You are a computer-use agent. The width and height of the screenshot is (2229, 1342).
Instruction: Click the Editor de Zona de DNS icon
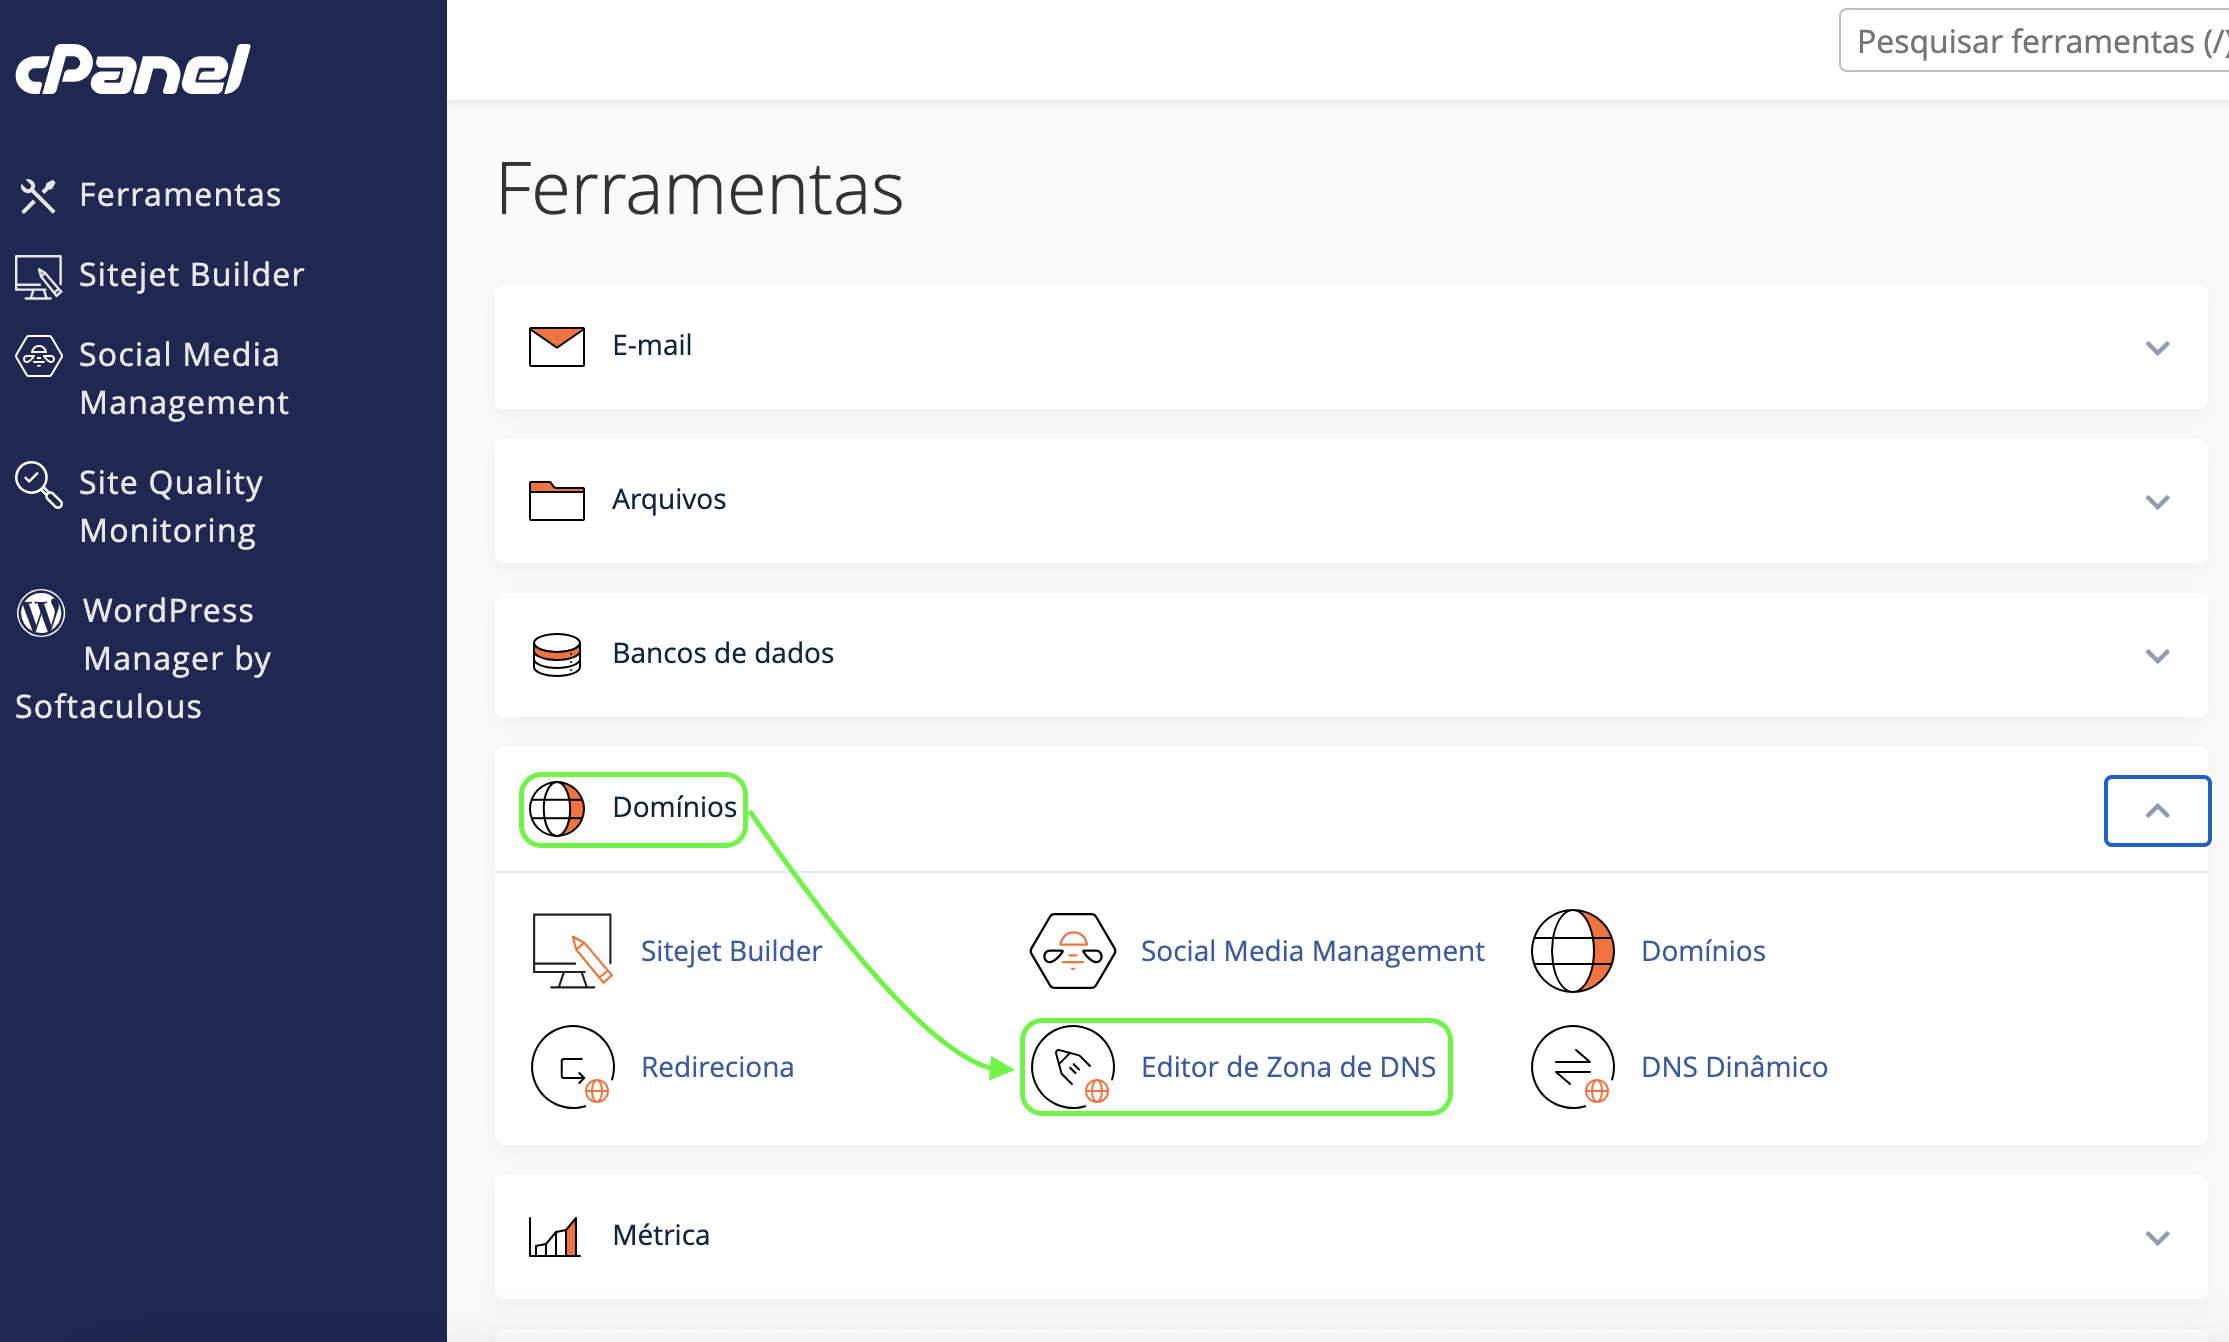(1072, 1067)
